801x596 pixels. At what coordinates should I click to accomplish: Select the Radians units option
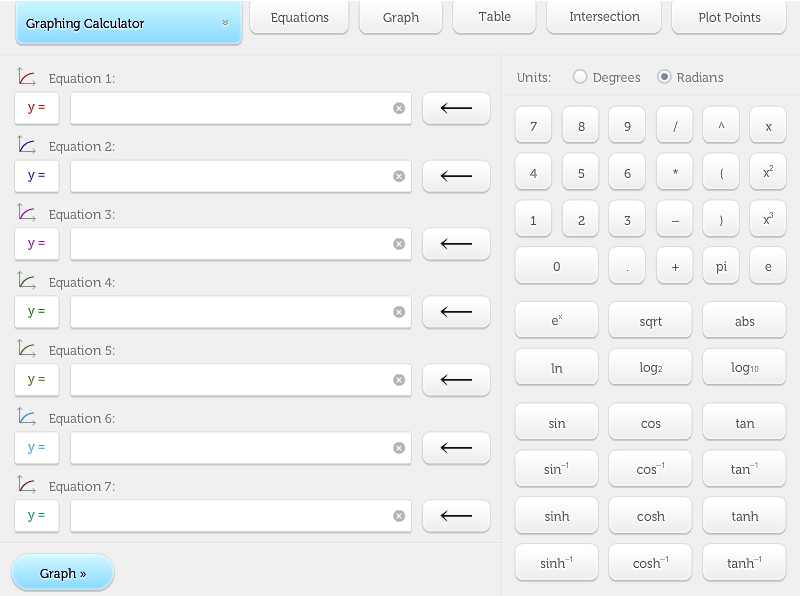point(664,77)
